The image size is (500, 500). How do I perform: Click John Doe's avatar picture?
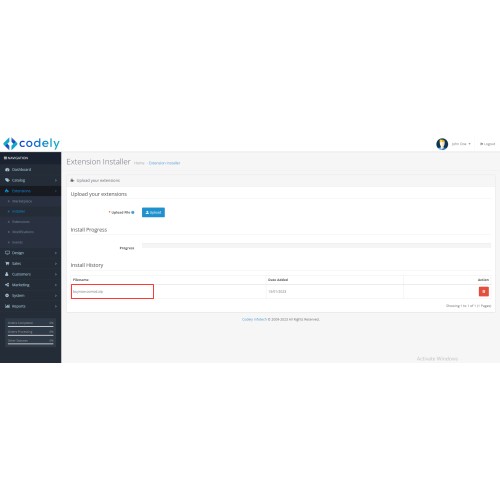pyautogui.click(x=442, y=144)
